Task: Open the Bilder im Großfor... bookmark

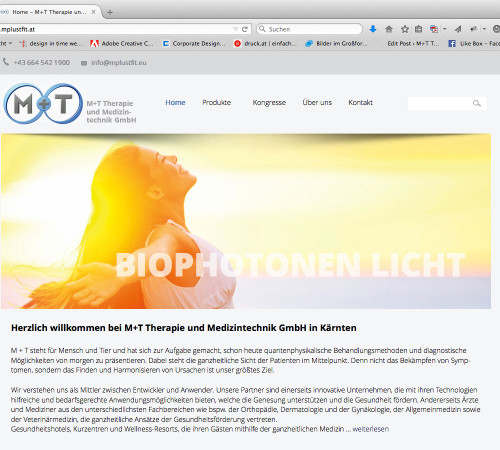Action: [x=337, y=44]
